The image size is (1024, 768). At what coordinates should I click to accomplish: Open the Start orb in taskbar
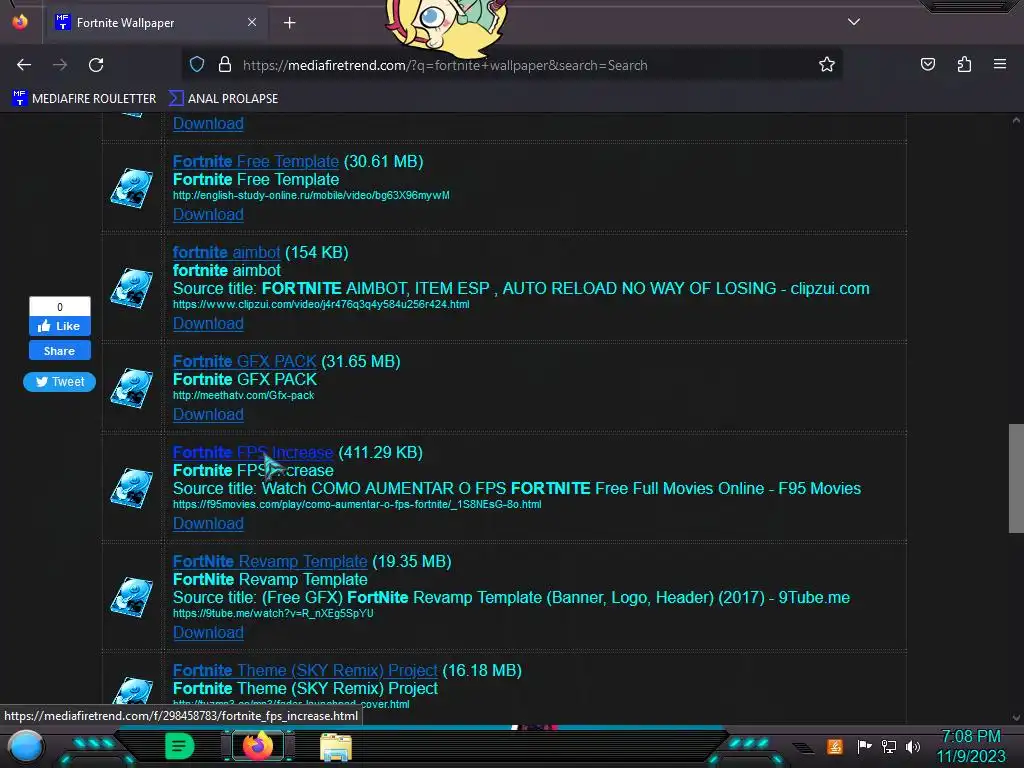[x=26, y=747]
